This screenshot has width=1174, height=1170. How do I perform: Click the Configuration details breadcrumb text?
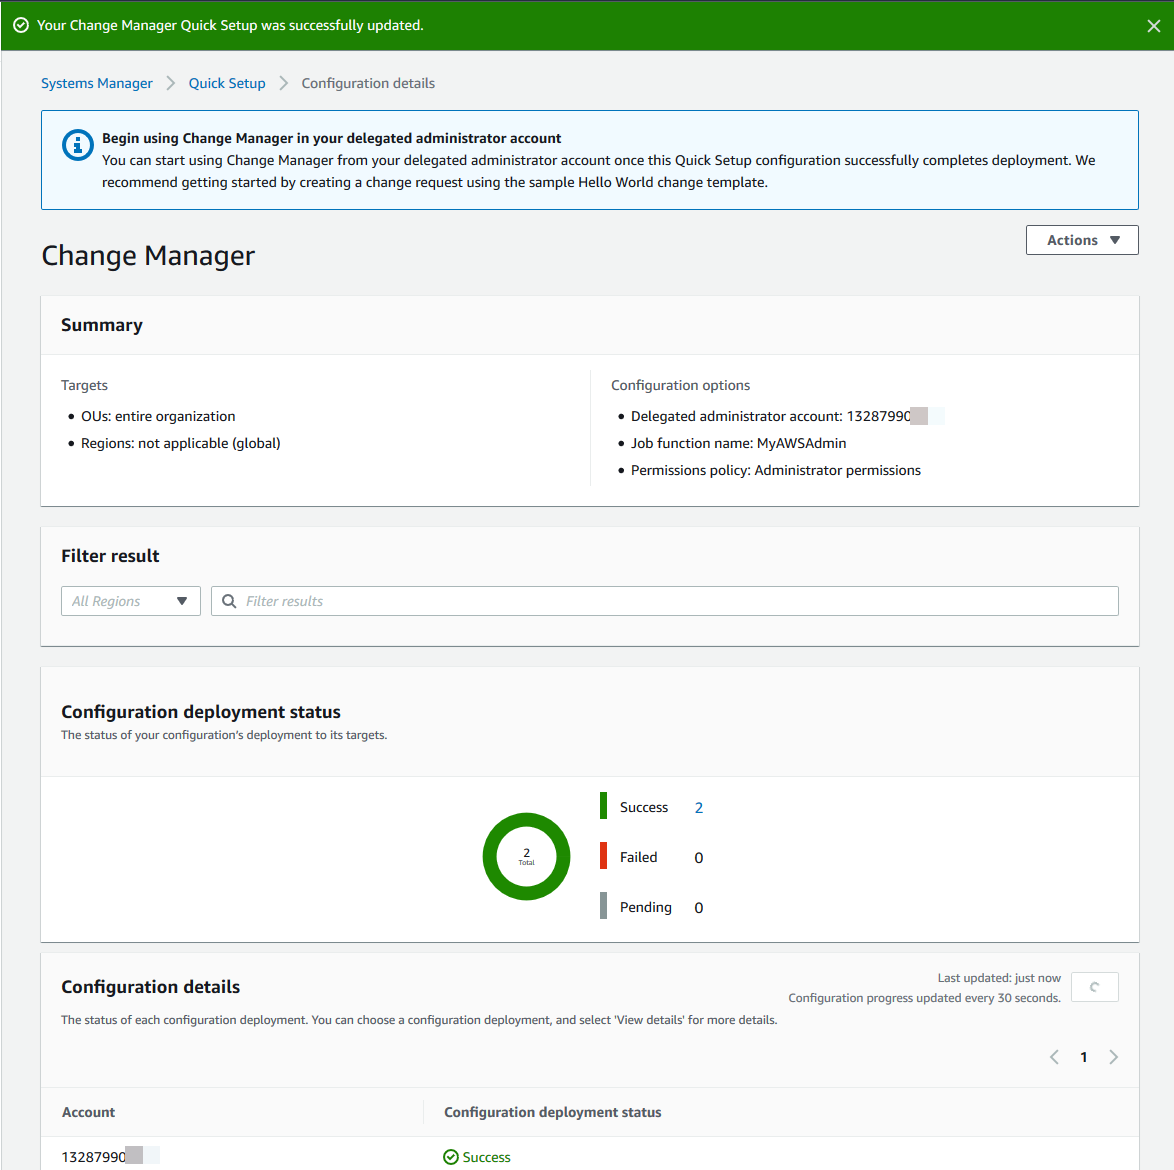[x=368, y=83]
